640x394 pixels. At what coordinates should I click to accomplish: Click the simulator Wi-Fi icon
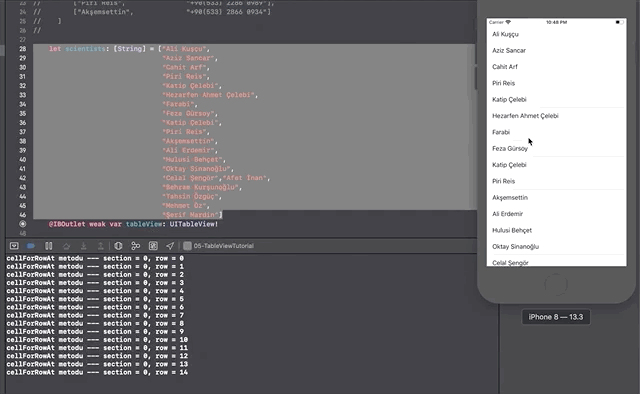[508, 22]
